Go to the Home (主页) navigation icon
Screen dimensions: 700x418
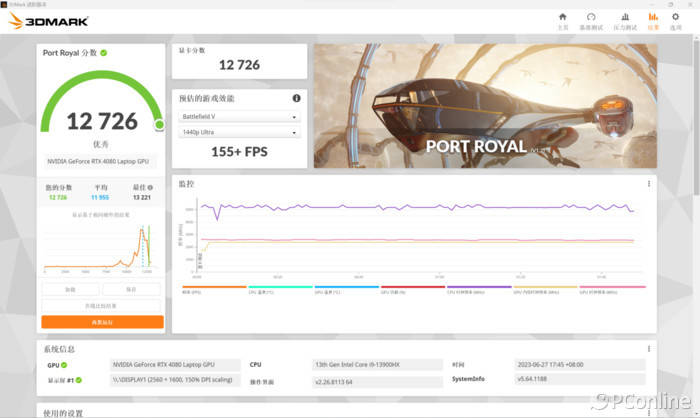point(562,20)
